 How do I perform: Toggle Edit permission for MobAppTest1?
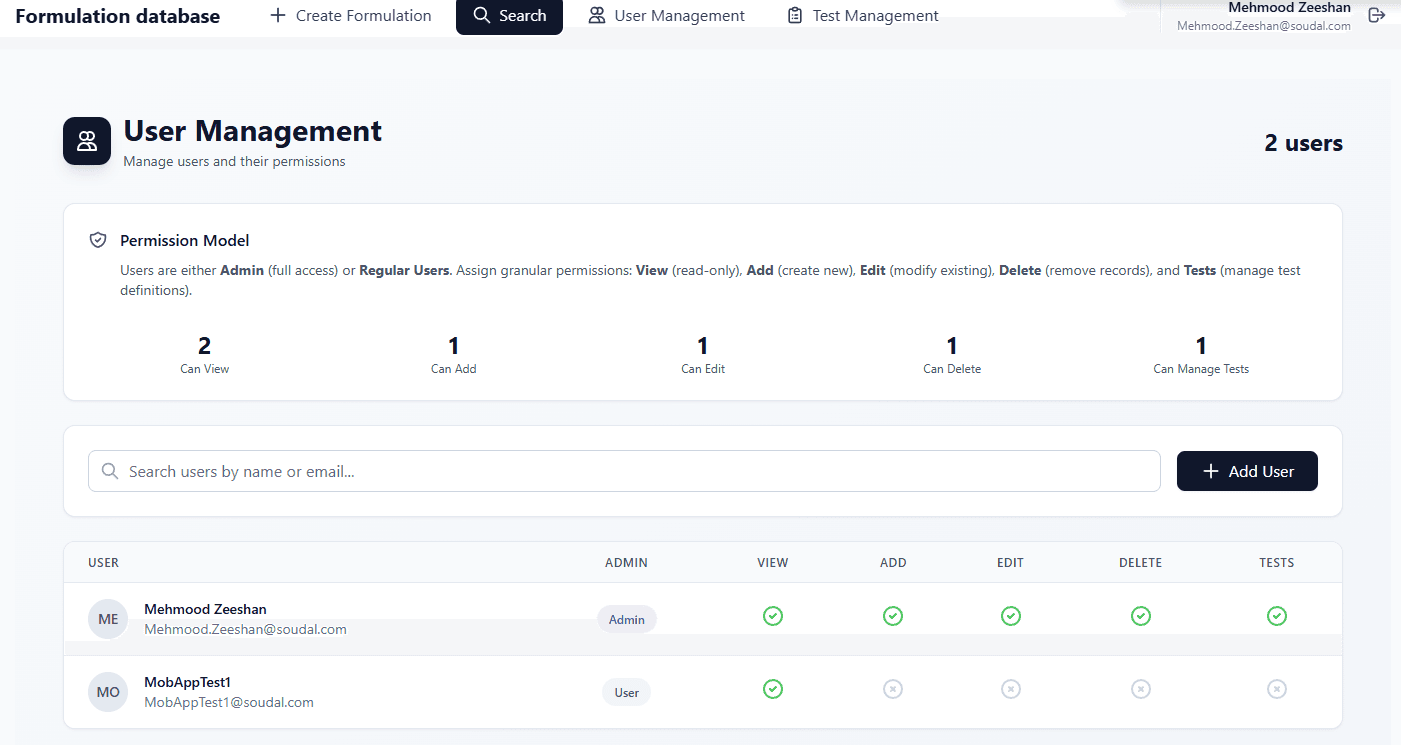pos(1011,689)
